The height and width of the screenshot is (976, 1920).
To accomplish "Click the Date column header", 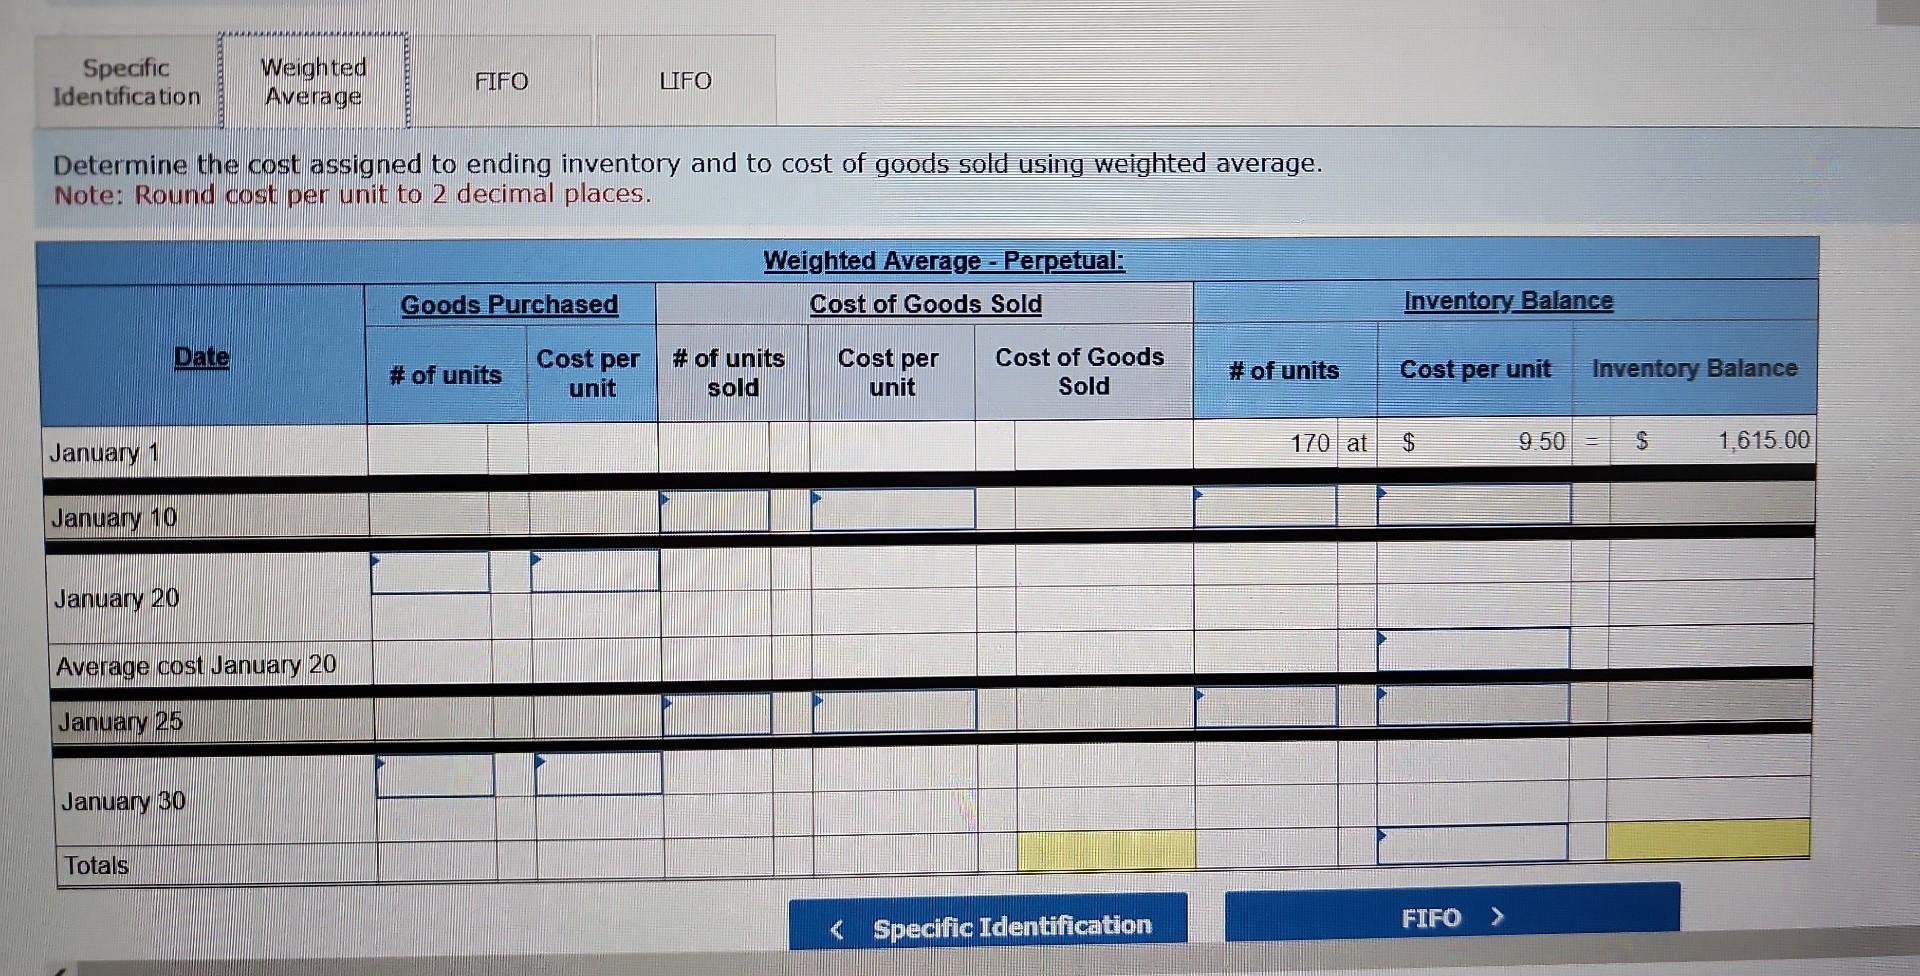I will pos(202,357).
